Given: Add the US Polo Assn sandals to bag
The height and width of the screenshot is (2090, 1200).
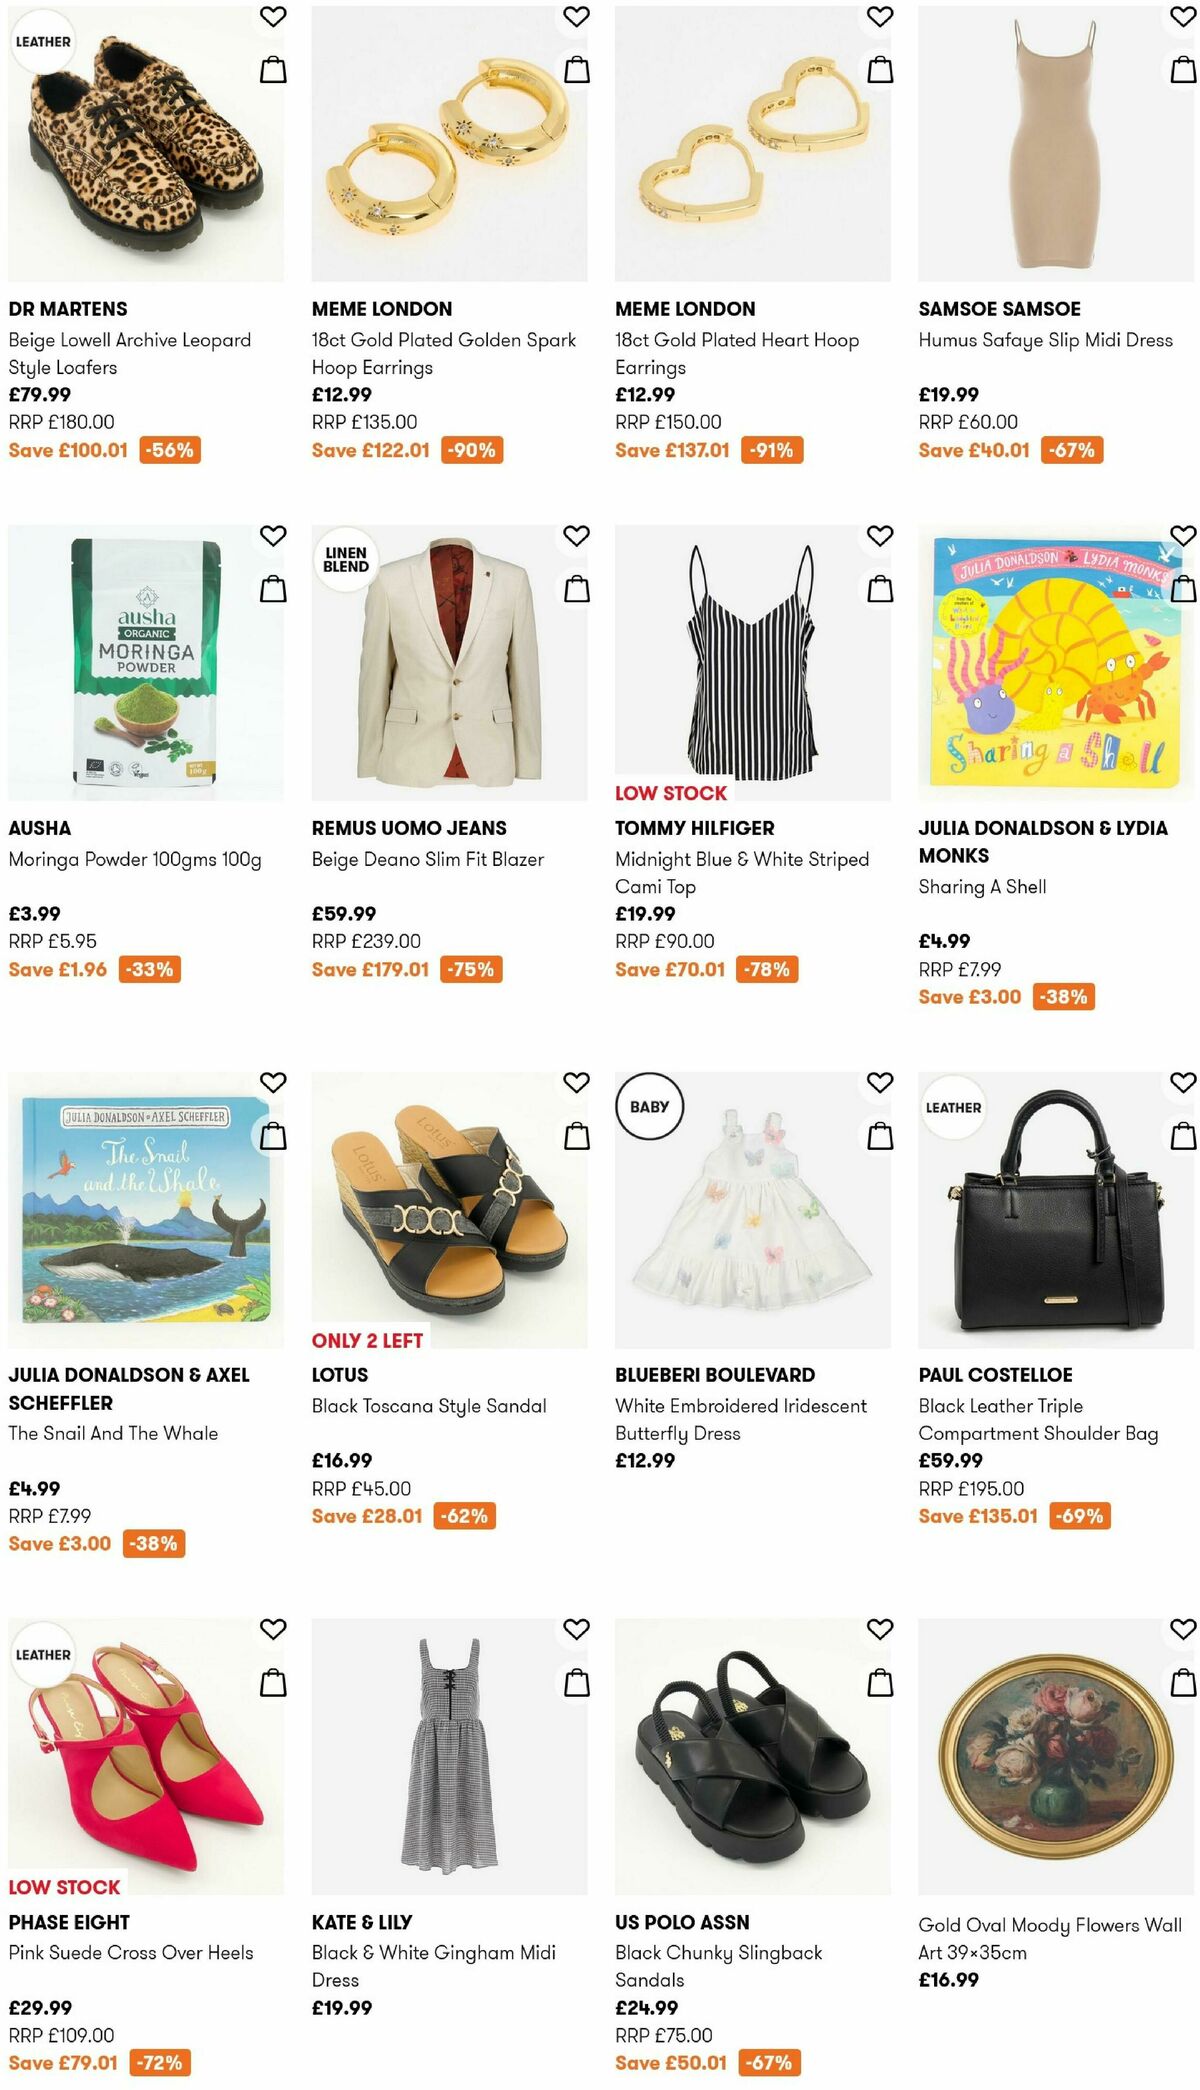Looking at the screenshot, I should click(878, 1682).
